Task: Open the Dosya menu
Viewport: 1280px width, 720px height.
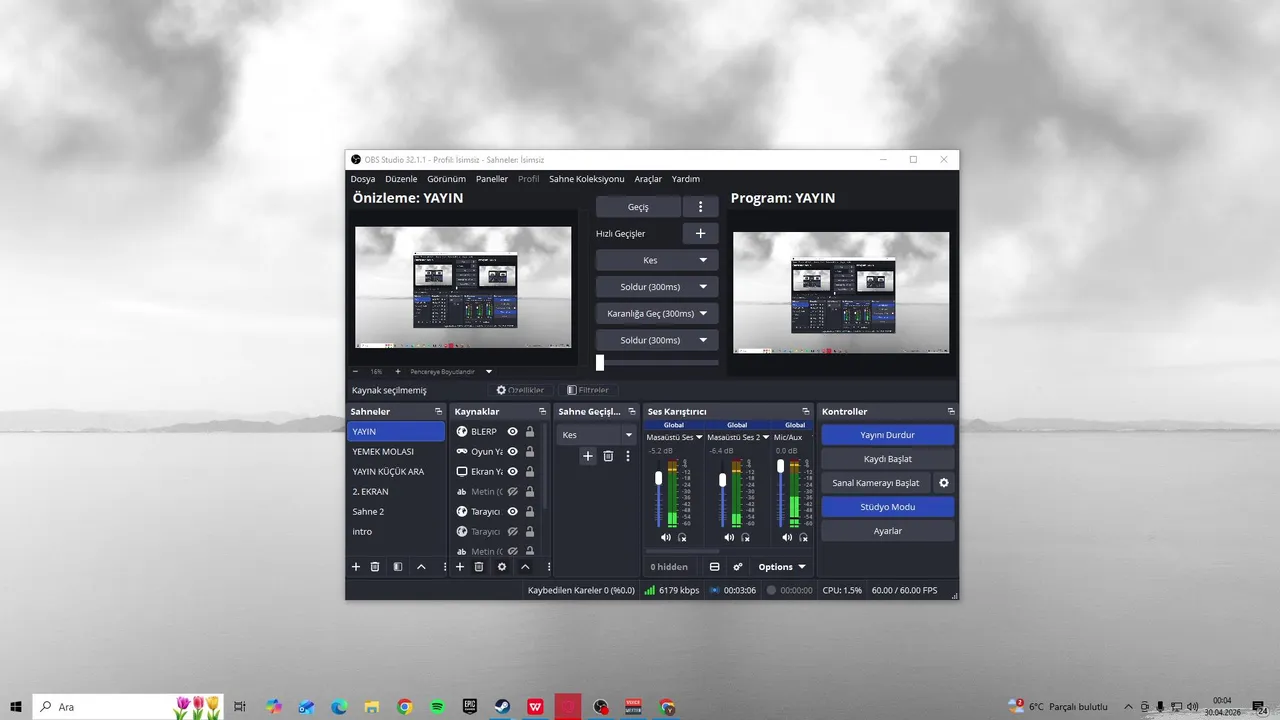Action: (363, 179)
